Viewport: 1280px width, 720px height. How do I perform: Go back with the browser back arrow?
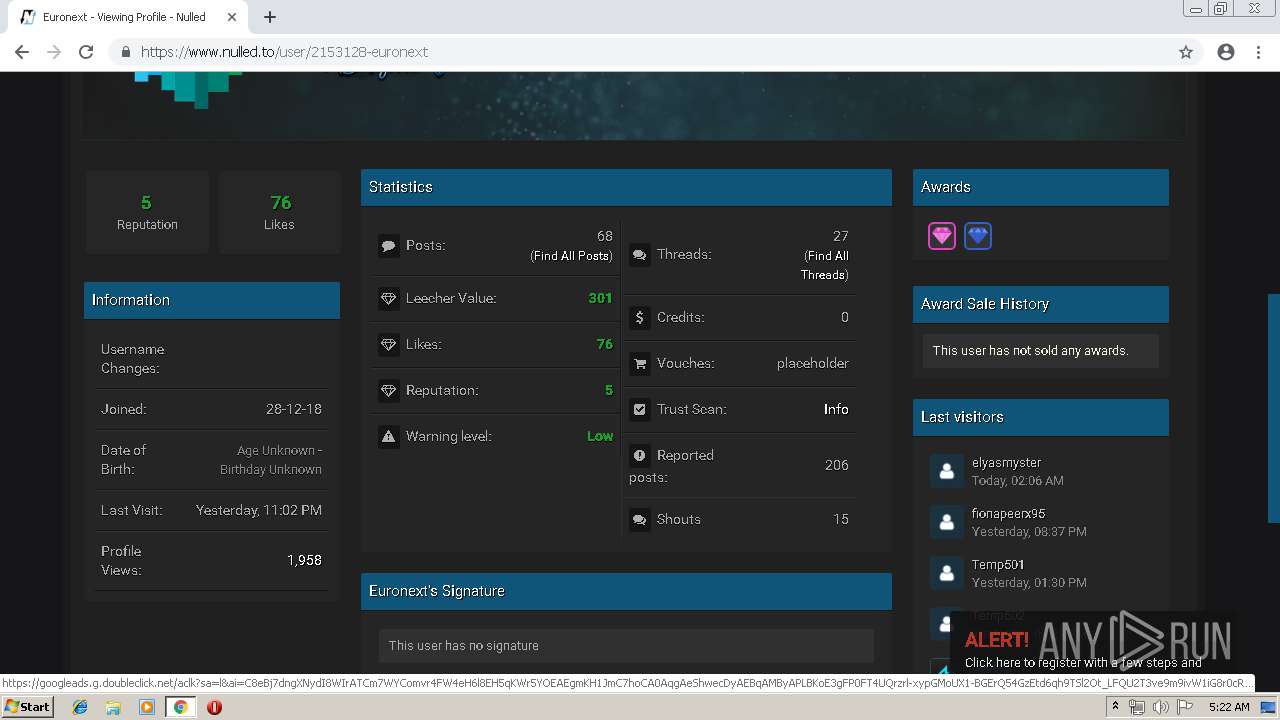coord(22,52)
